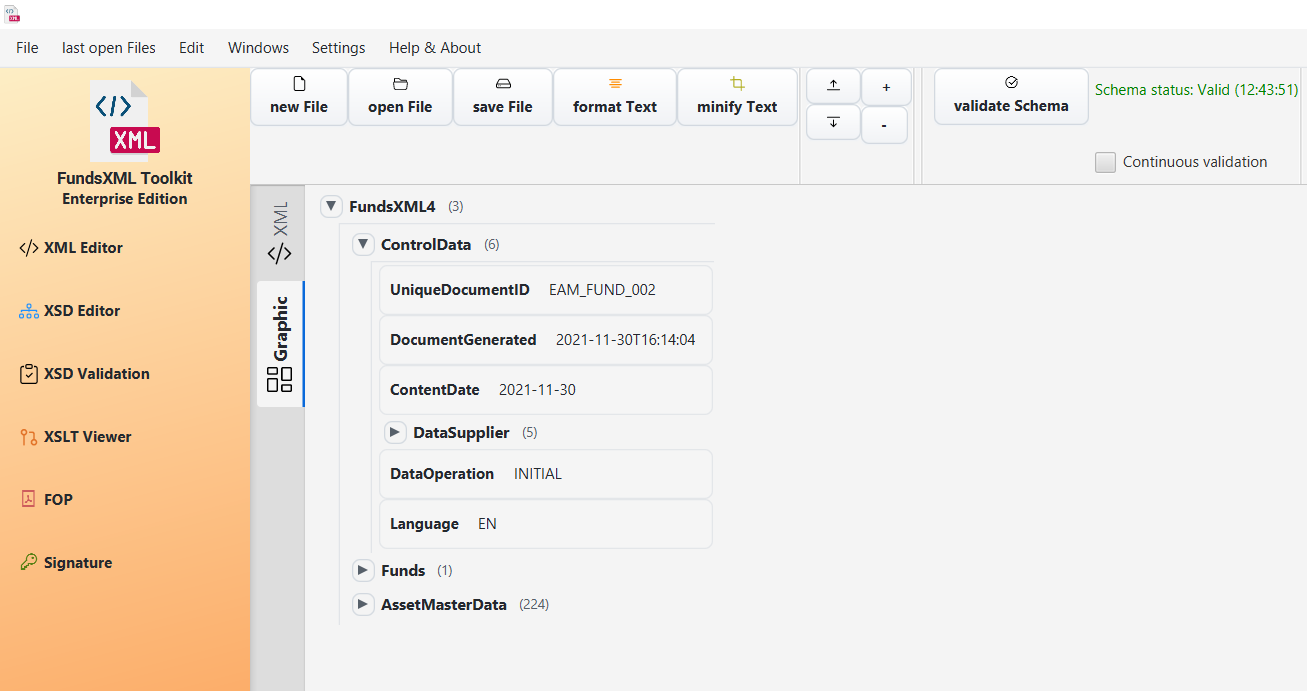Click the AssetMasterData child count (224)
Image resolution: width=1307 pixels, height=691 pixels.
pyautogui.click(x=534, y=604)
